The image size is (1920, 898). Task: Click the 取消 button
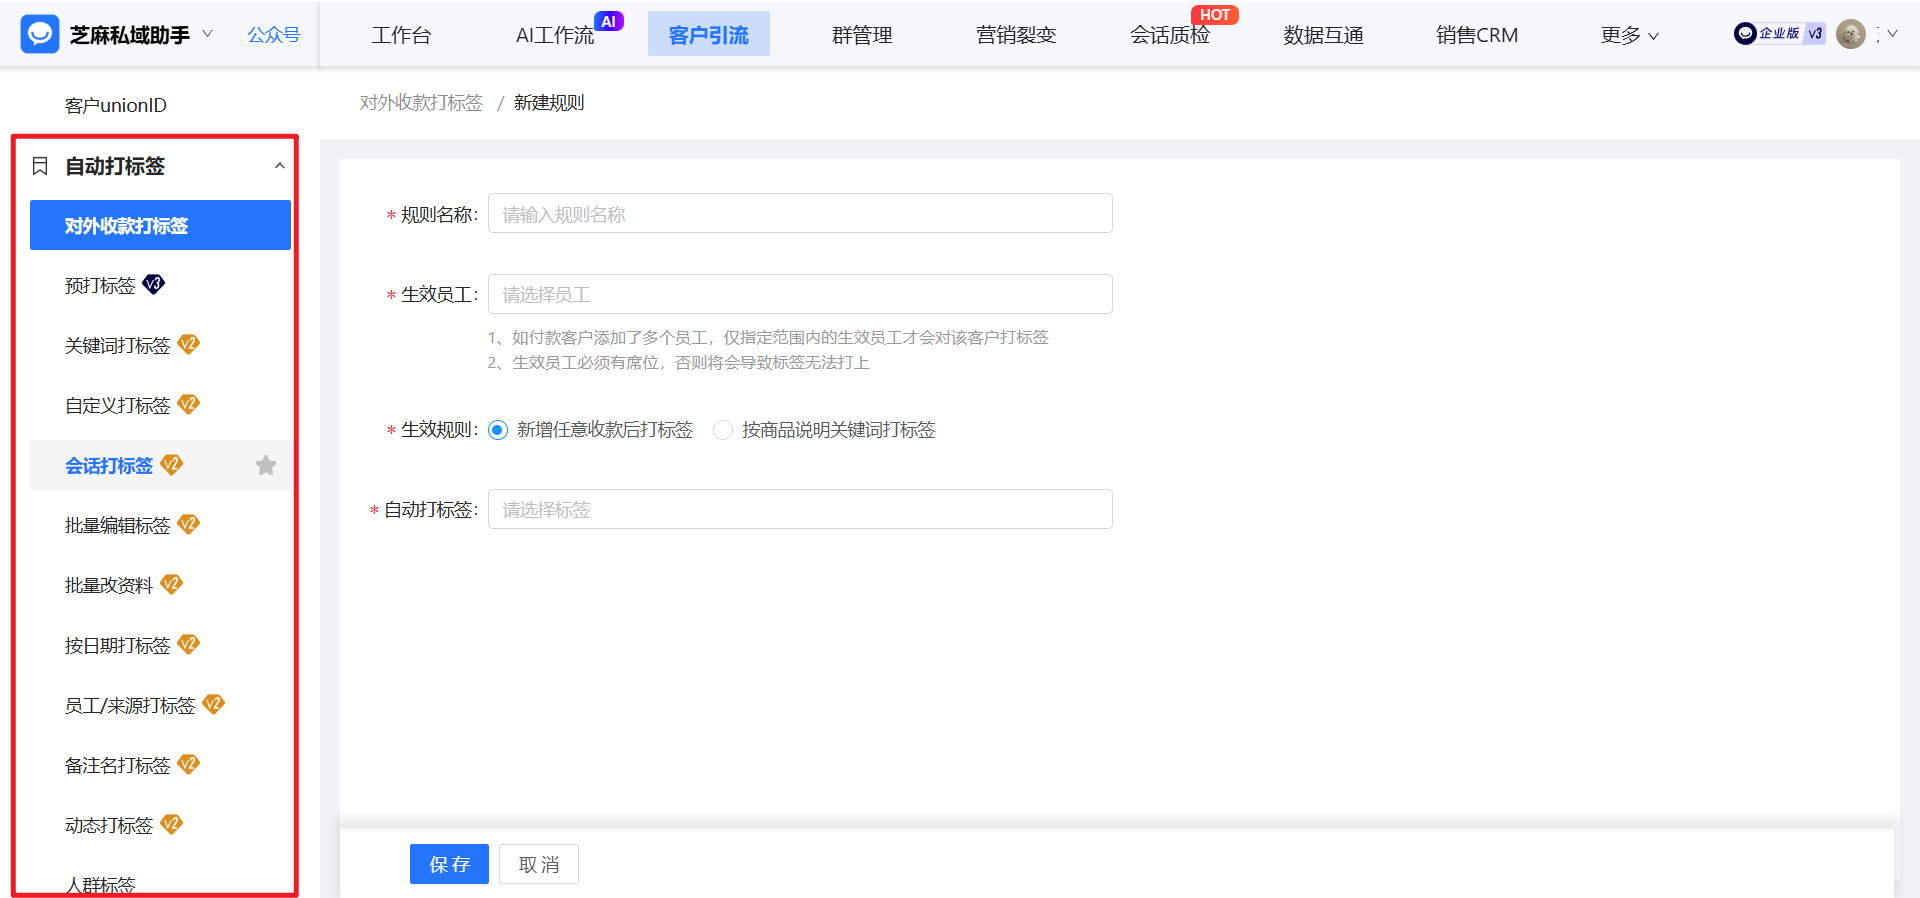click(x=539, y=864)
